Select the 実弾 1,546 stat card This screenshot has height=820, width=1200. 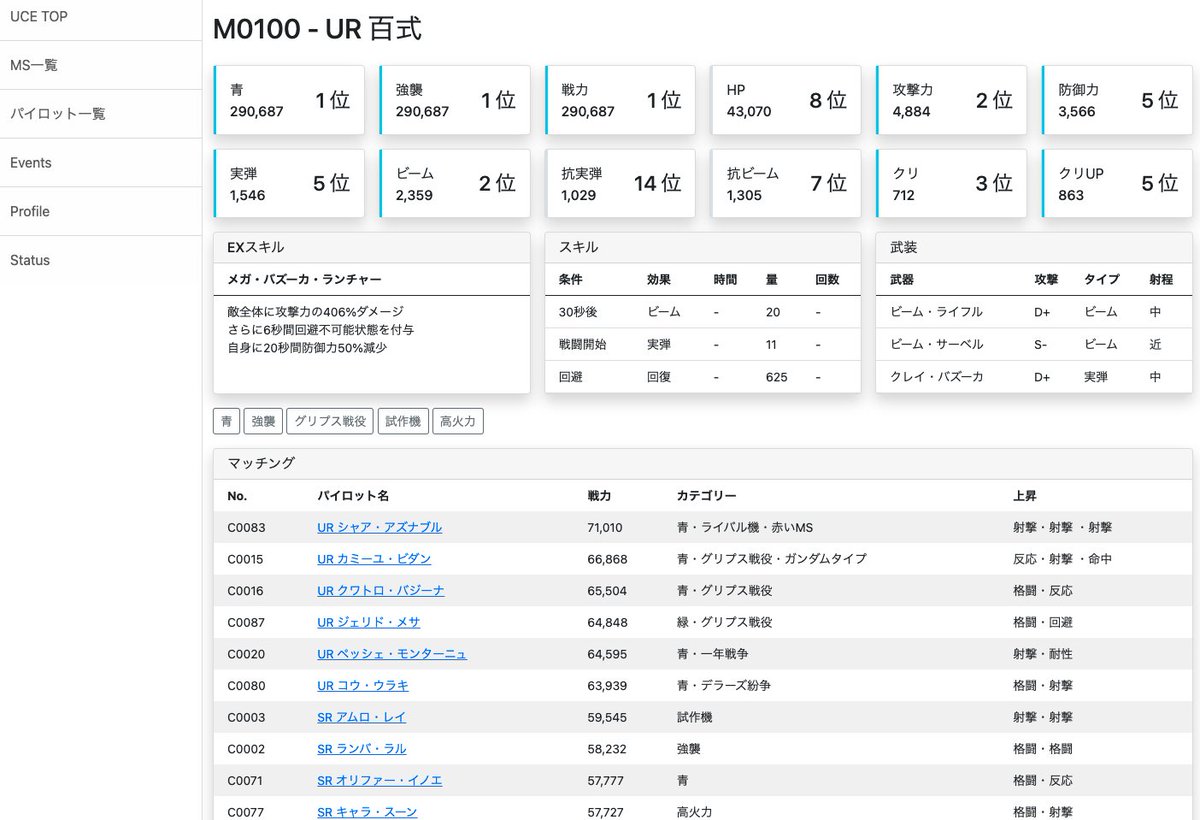coord(288,183)
